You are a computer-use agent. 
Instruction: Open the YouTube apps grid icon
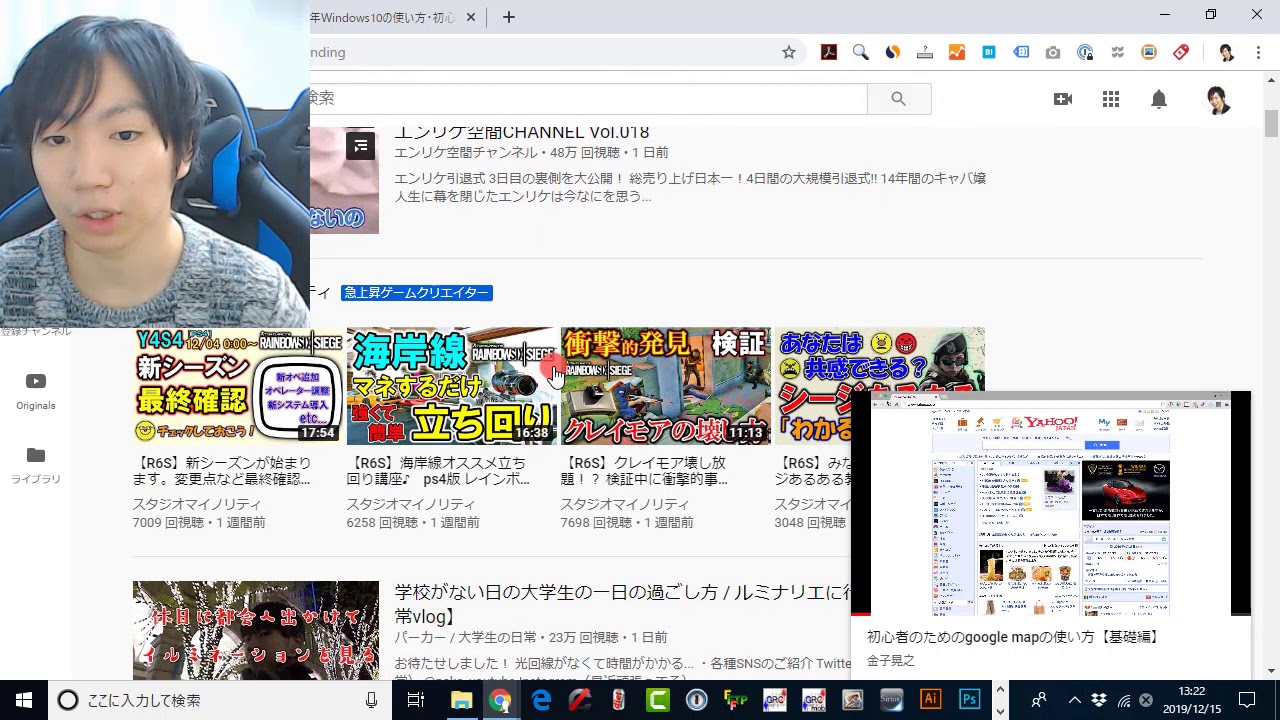click(x=1111, y=99)
